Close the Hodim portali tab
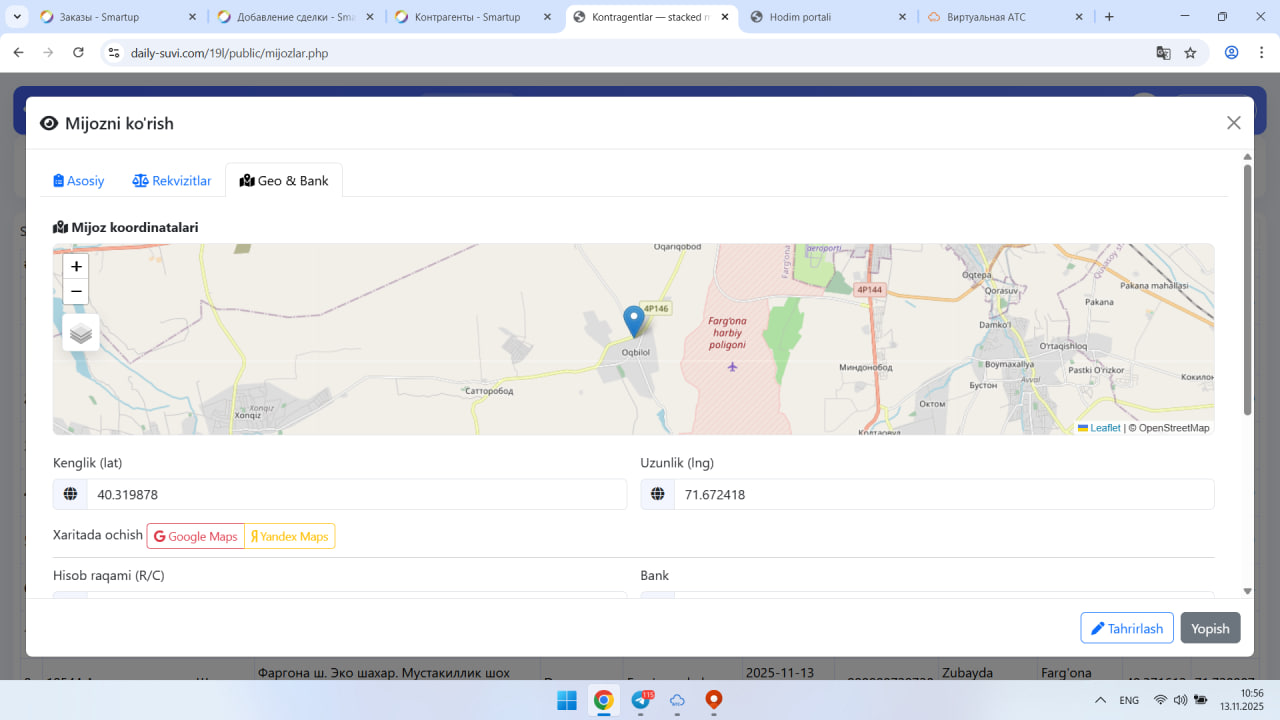Image resolution: width=1280 pixels, height=720 pixels. (x=902, y=17)
